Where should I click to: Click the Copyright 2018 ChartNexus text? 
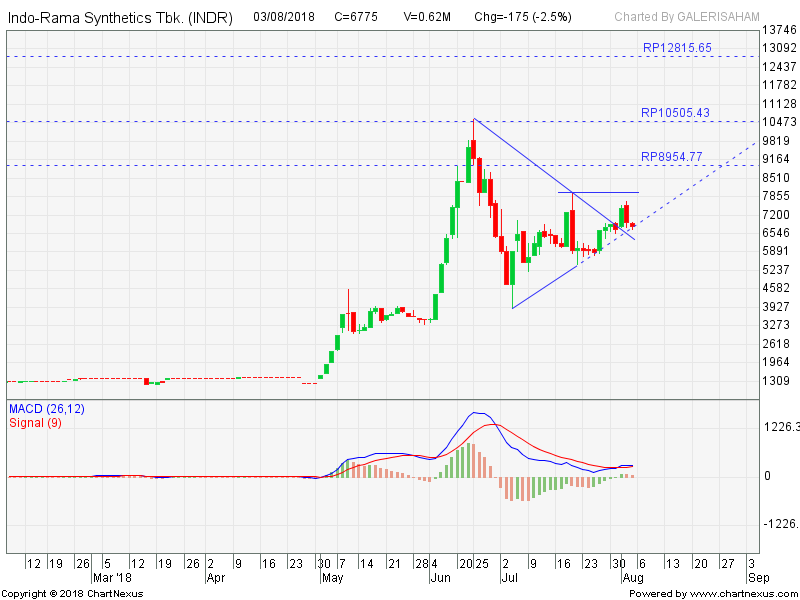click(x=72, y=594)
